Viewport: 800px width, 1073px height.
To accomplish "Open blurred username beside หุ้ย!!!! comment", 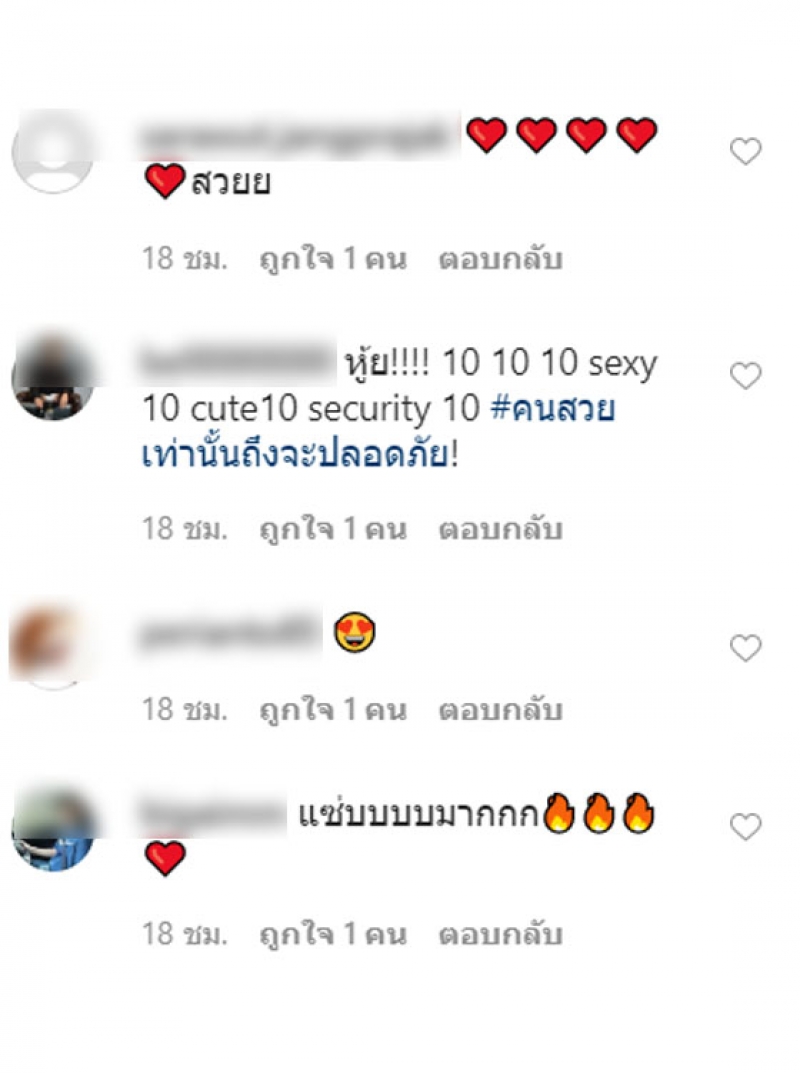I will pos(237,361).
